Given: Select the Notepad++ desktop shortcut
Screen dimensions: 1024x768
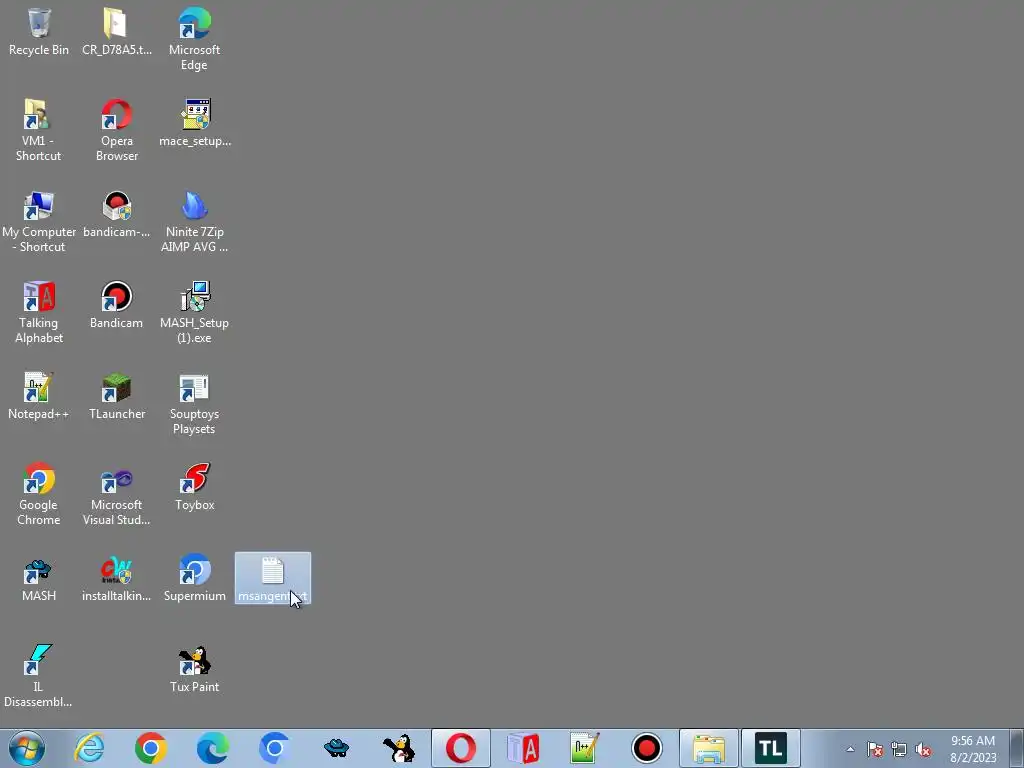Looking at the screenshot, I should (39, 396).
